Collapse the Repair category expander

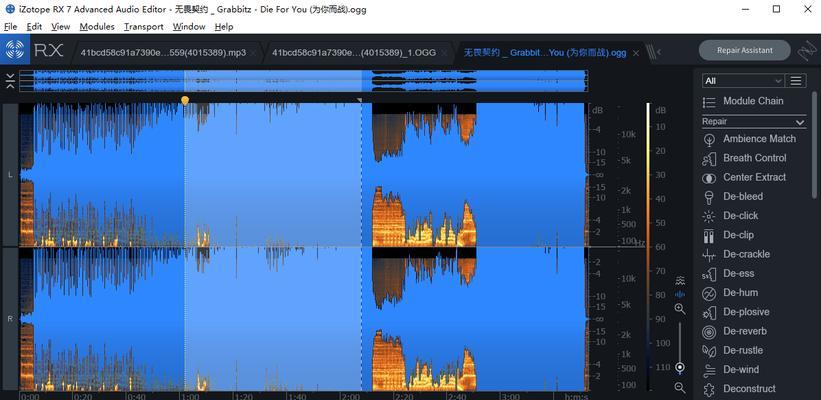pos(800,122)
